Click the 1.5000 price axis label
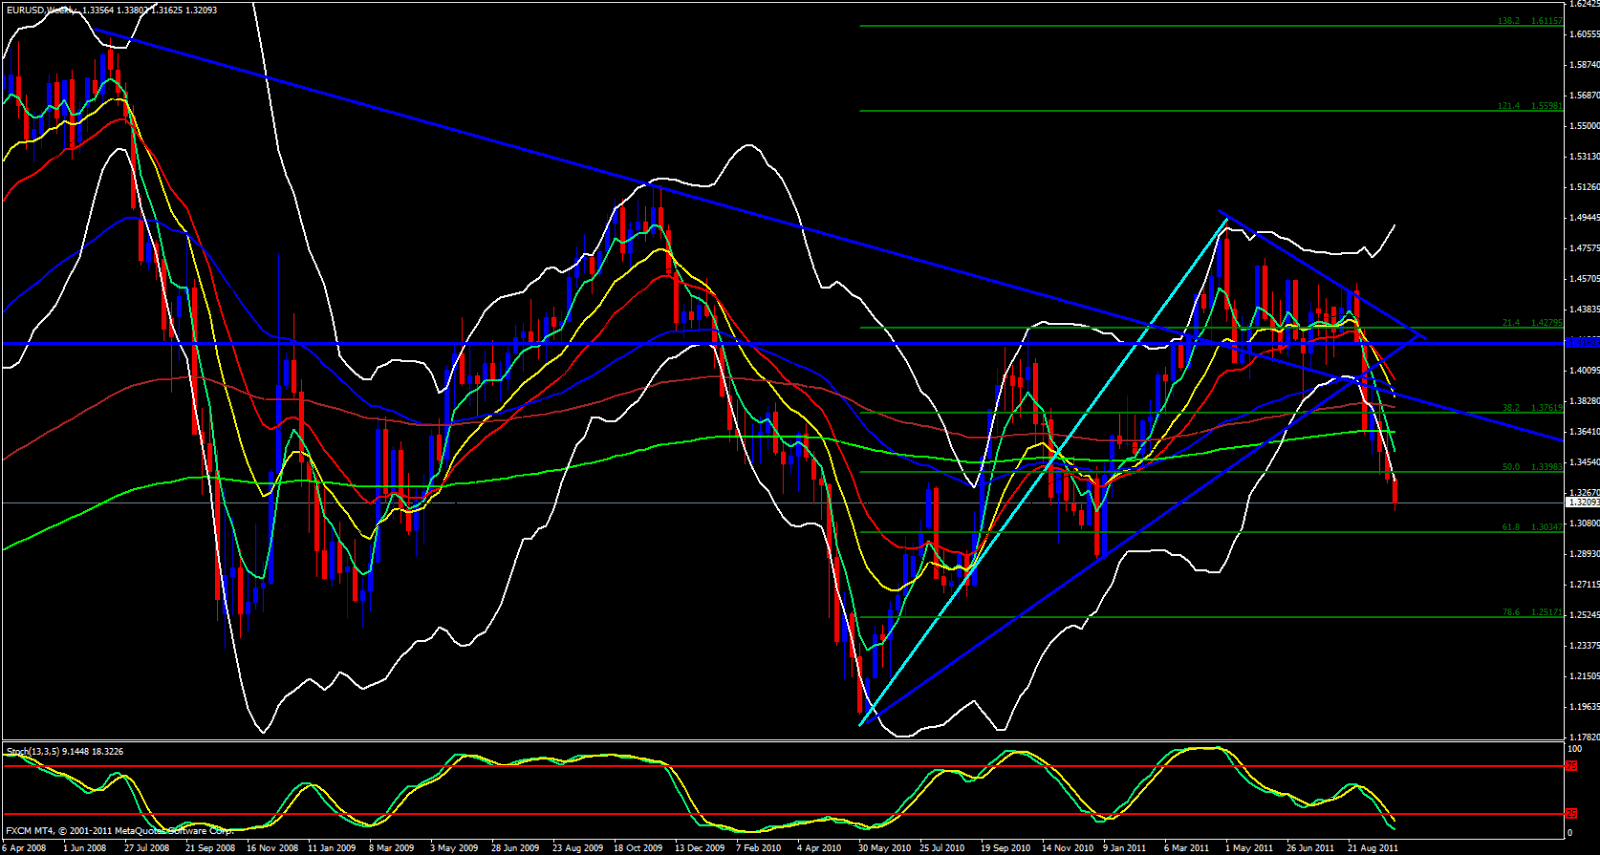This screenshot has height=855, width=1600. (1584, 126)
